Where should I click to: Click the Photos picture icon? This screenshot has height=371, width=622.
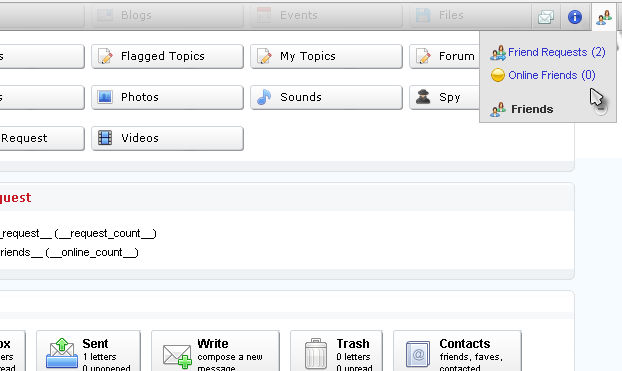105,97
